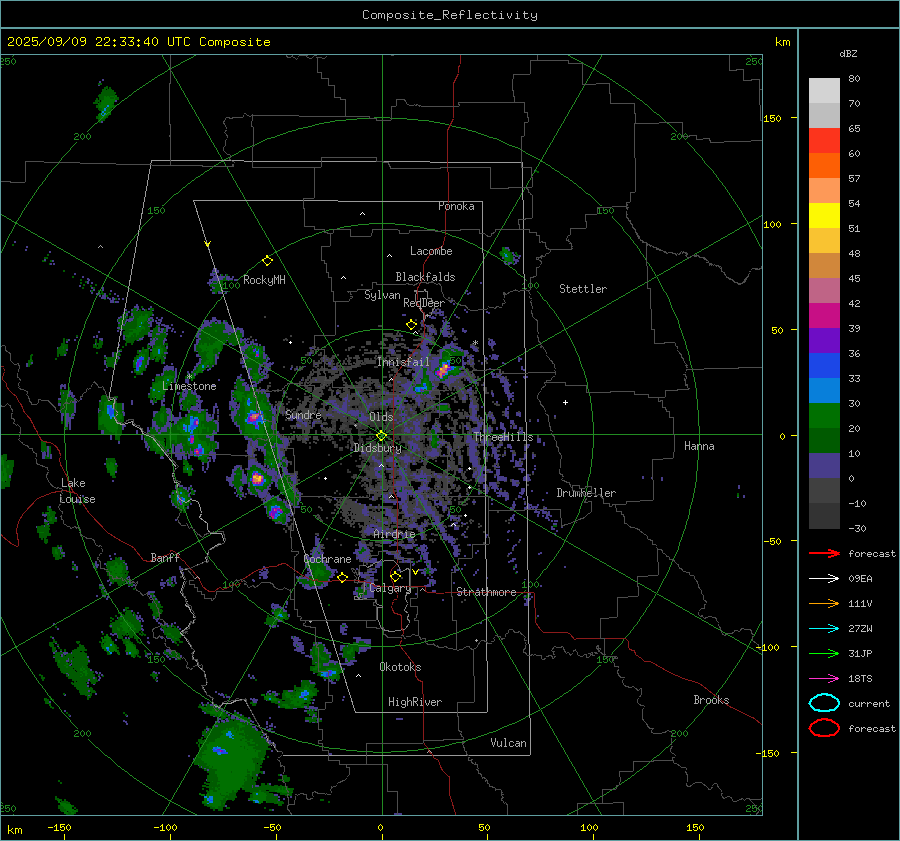
Task: Click the cyan 'current' ellipse symbol
Action: pyautogui.click(x=824, y=703)
